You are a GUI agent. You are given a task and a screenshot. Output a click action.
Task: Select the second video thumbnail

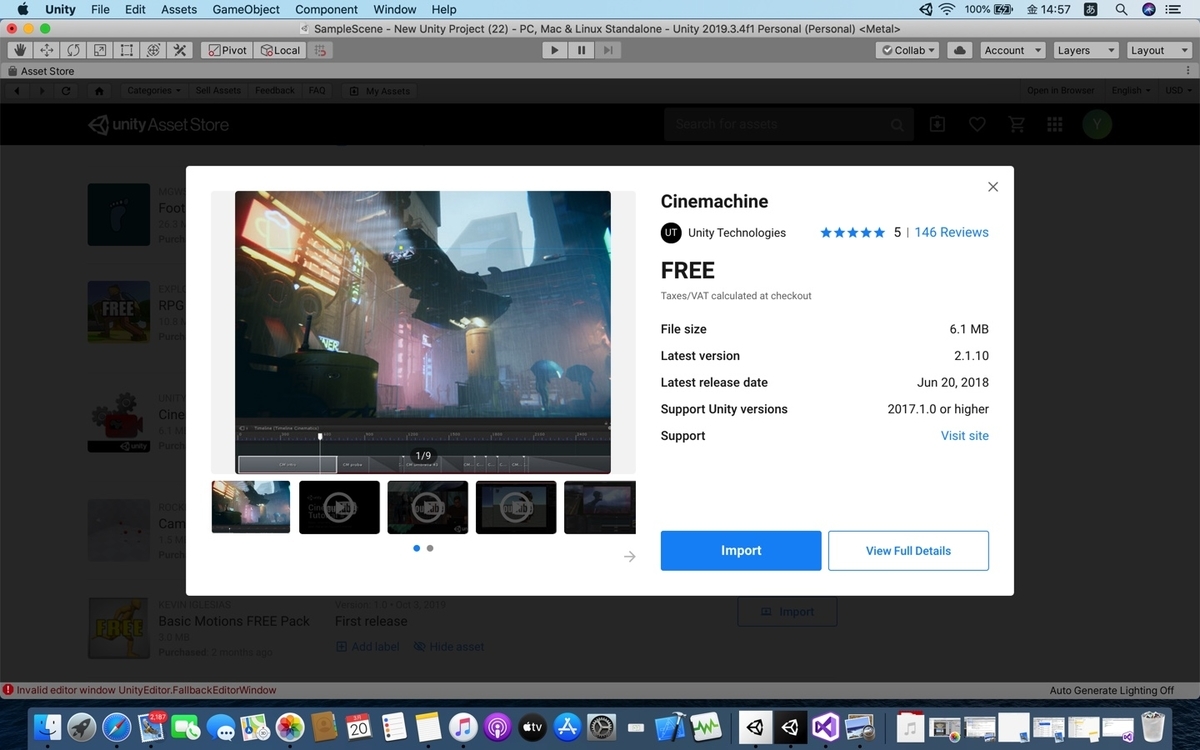340,507
